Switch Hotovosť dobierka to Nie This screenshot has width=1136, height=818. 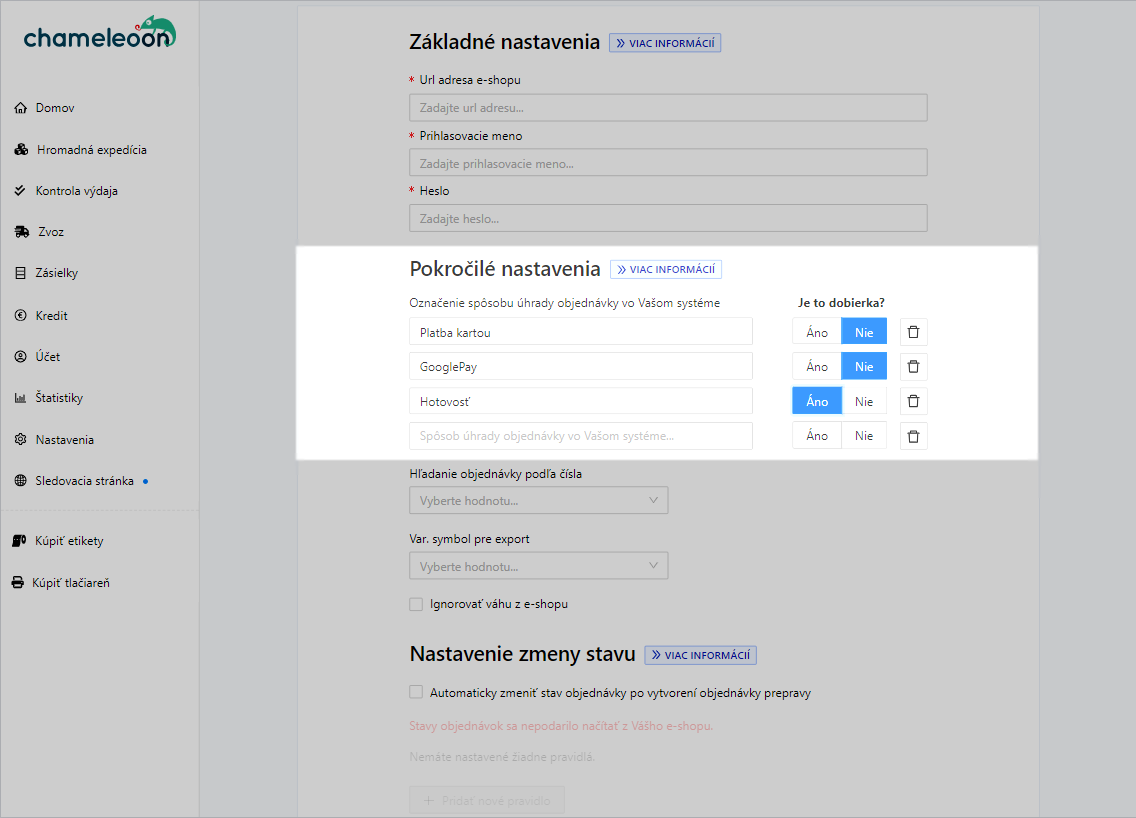[863, 400]
